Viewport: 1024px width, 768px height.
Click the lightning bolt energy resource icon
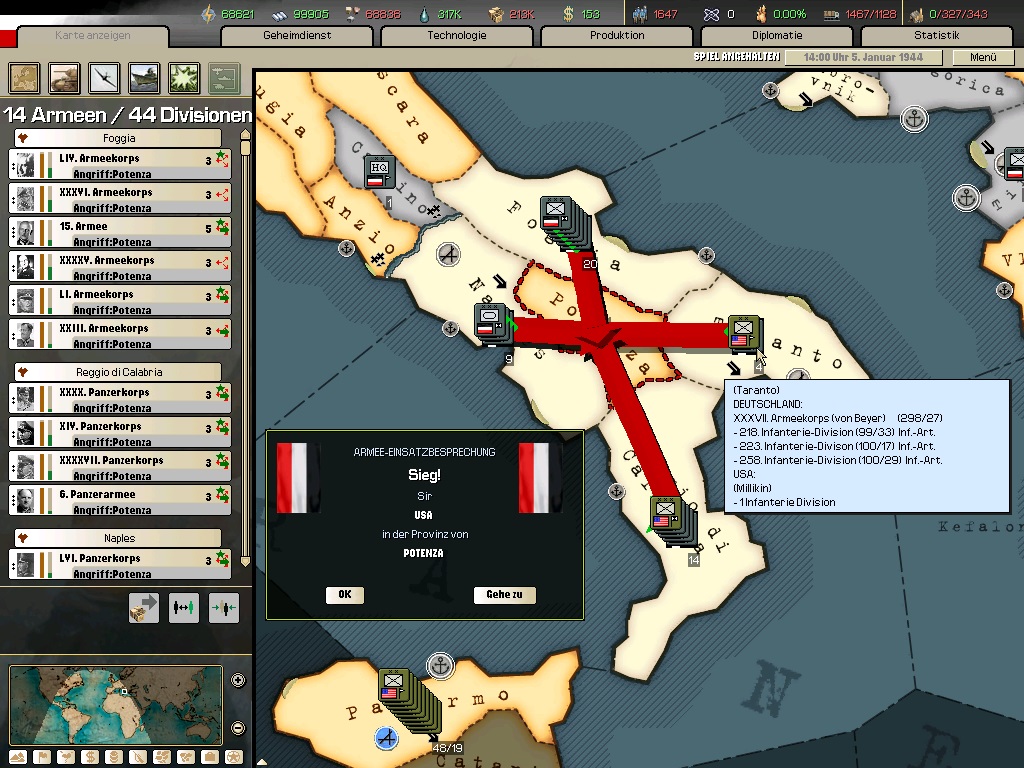(x=208, y=14)
